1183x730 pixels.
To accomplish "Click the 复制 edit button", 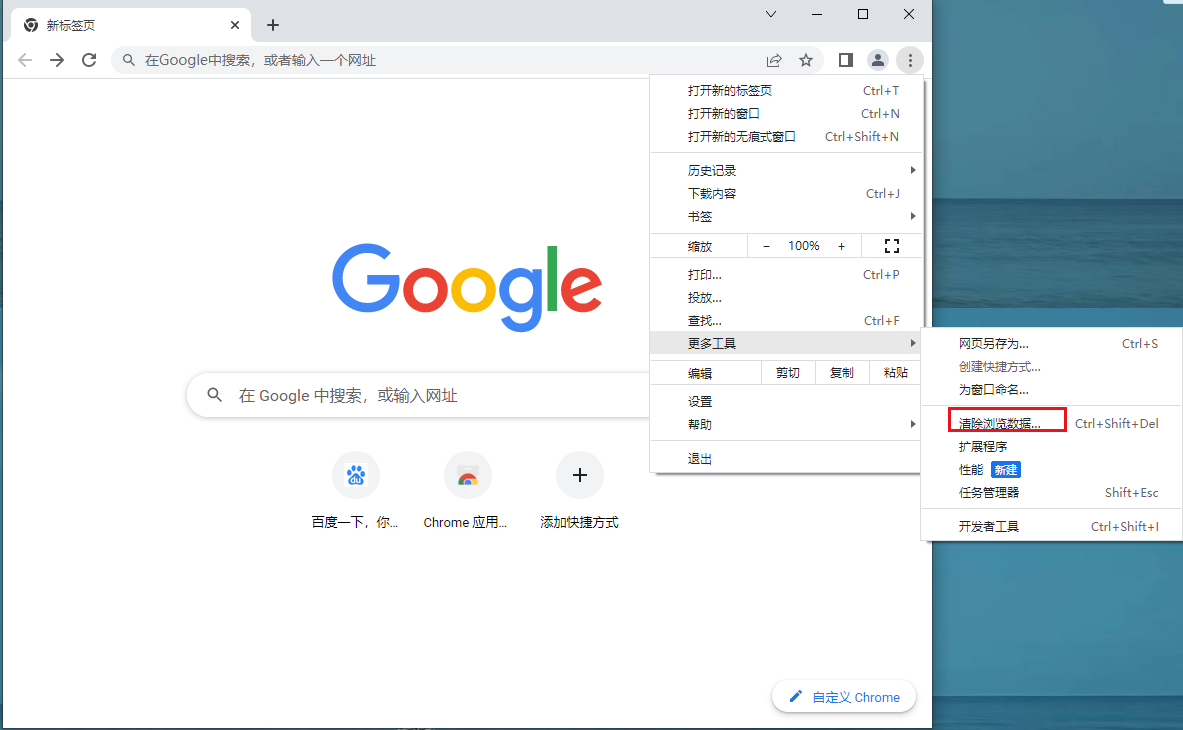I will tap(842, 373).
